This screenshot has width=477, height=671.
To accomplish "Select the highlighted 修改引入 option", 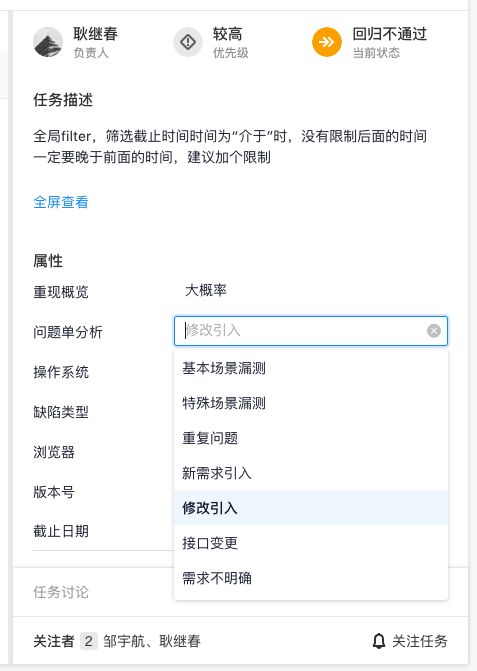I will (x=311, y=508).
